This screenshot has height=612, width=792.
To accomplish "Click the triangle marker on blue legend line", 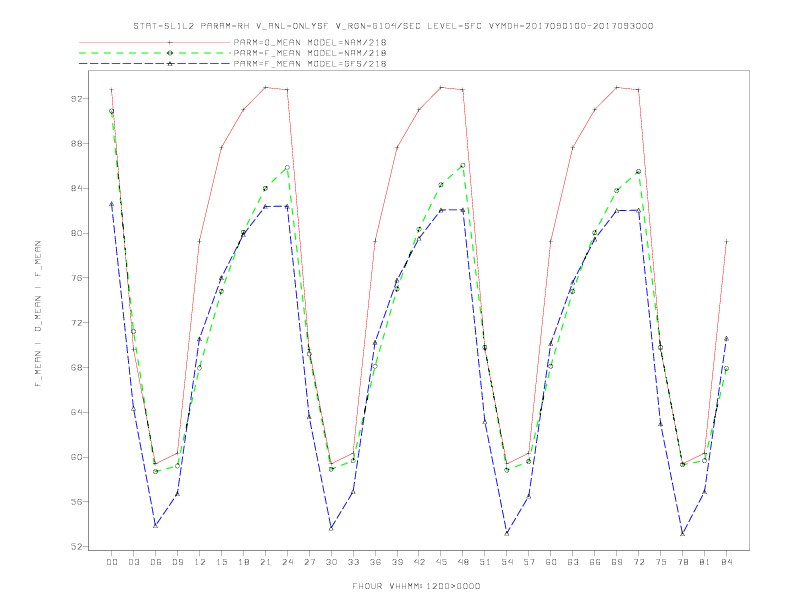I will (170, 64).
